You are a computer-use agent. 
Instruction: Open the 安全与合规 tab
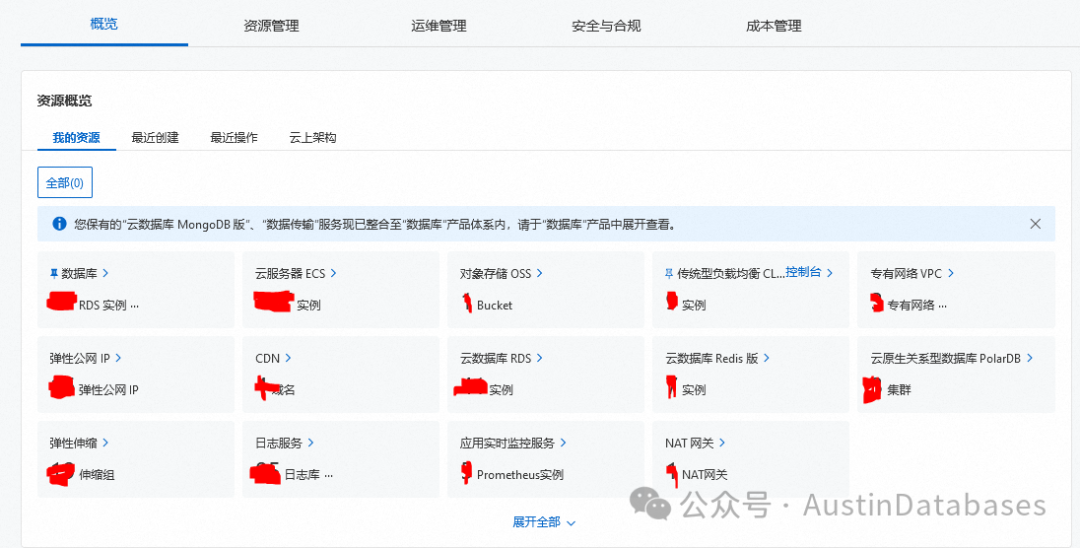point(606,26)
